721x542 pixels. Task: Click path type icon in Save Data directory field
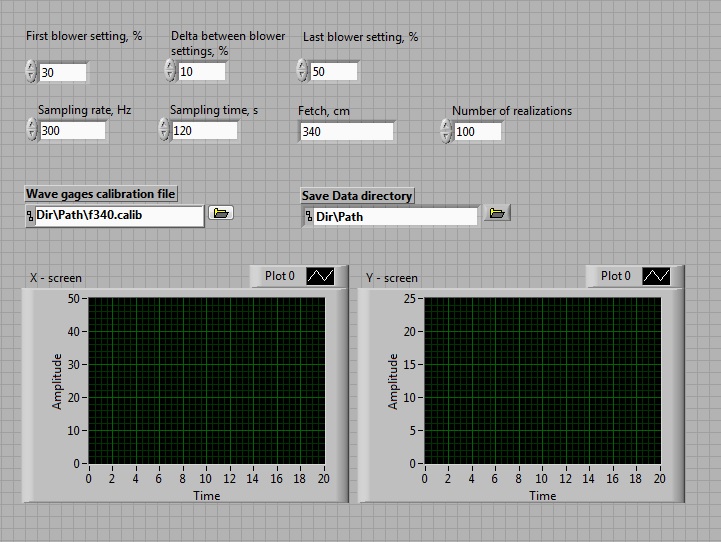pyautogui.click(x=309, y=216)
